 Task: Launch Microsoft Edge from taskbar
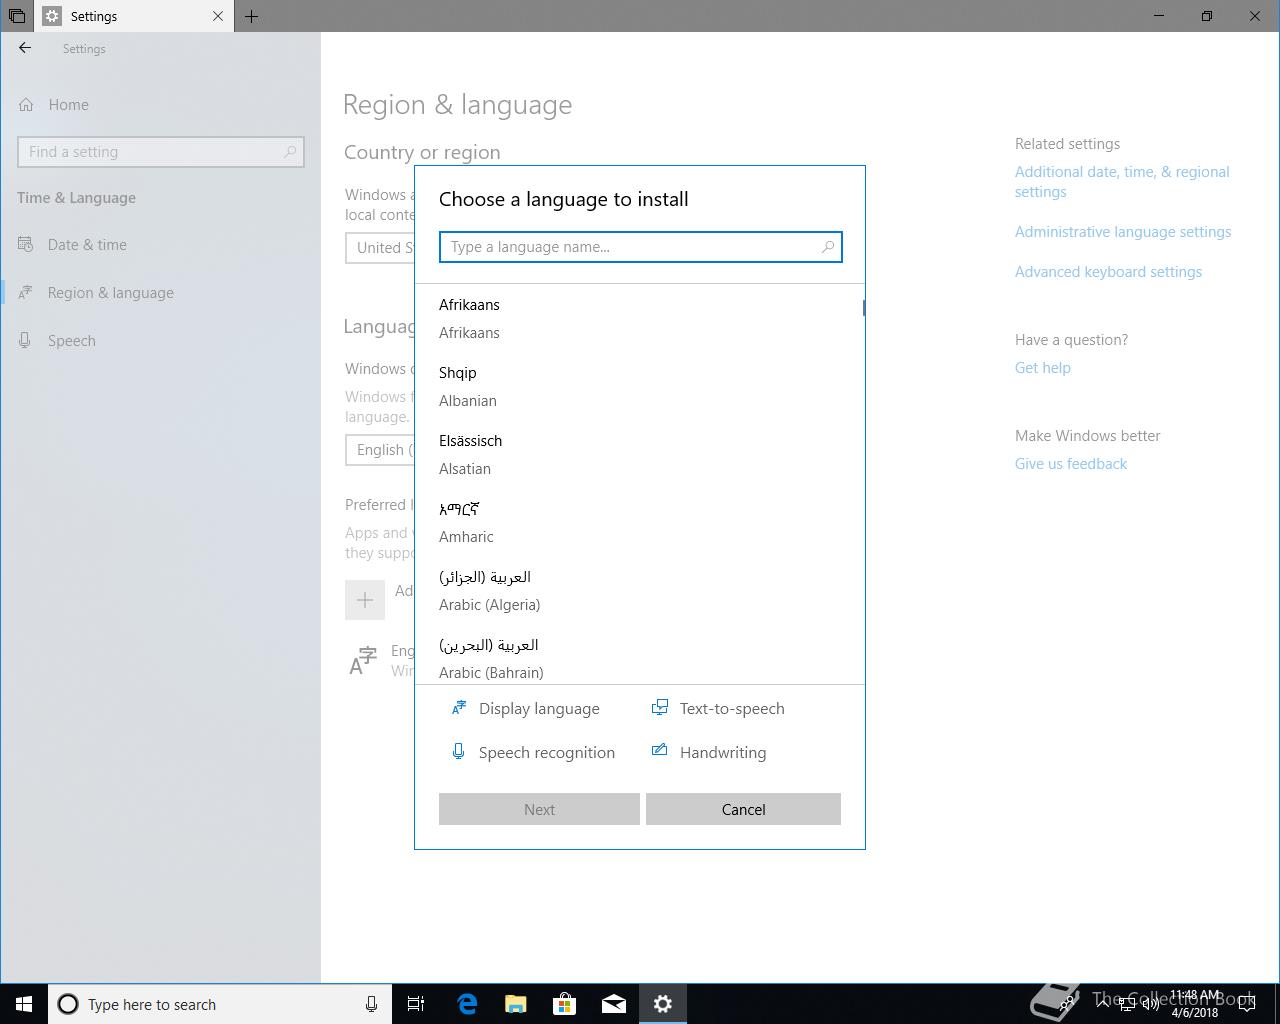(467, 1004)
